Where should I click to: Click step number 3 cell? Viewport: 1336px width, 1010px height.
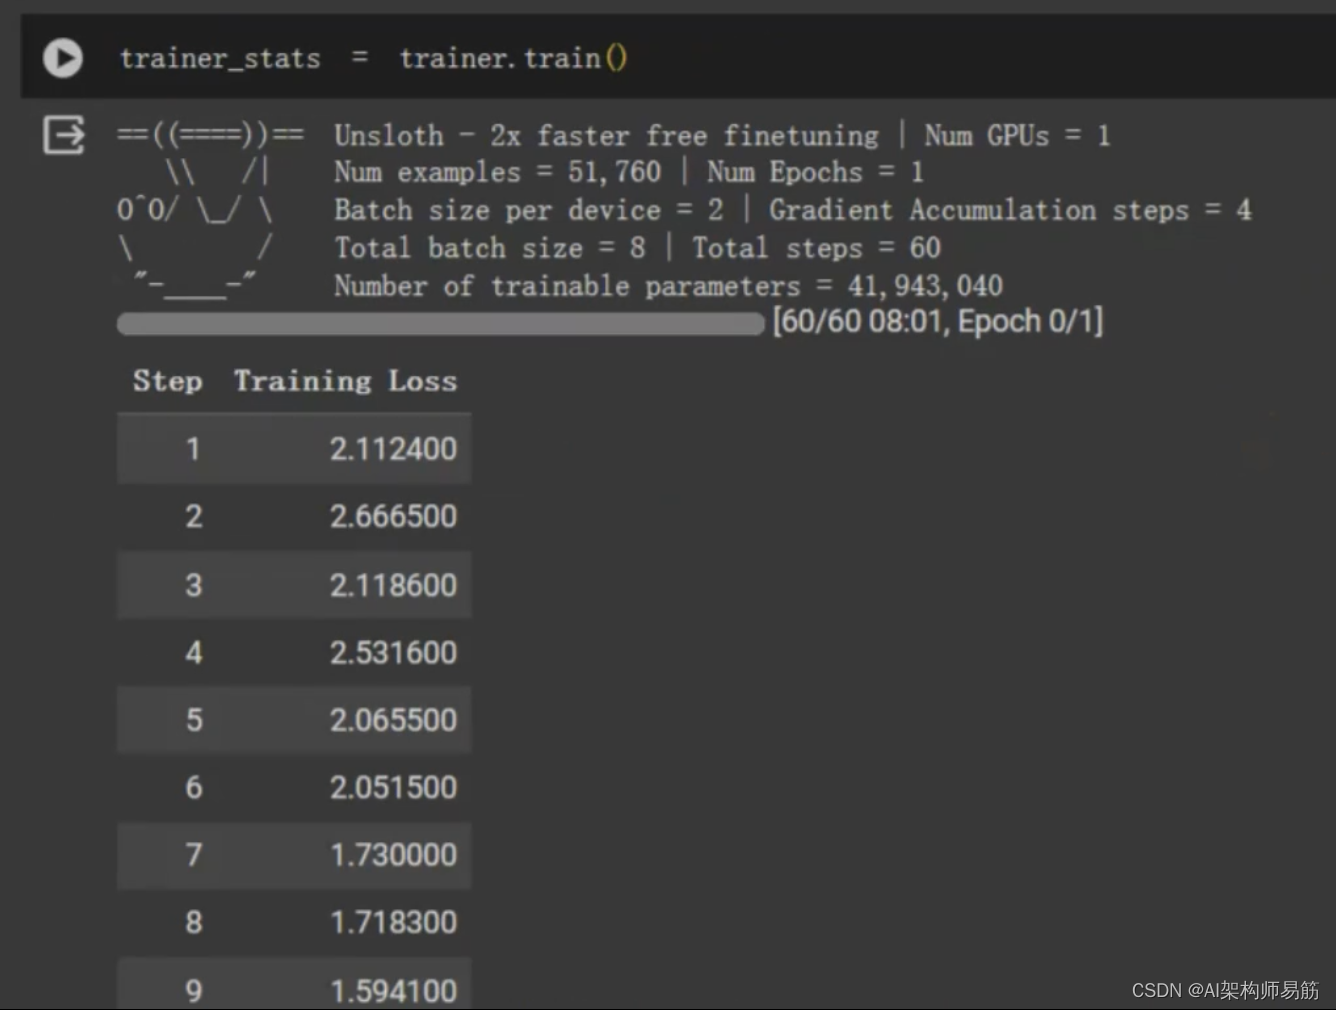click(193, 584)
